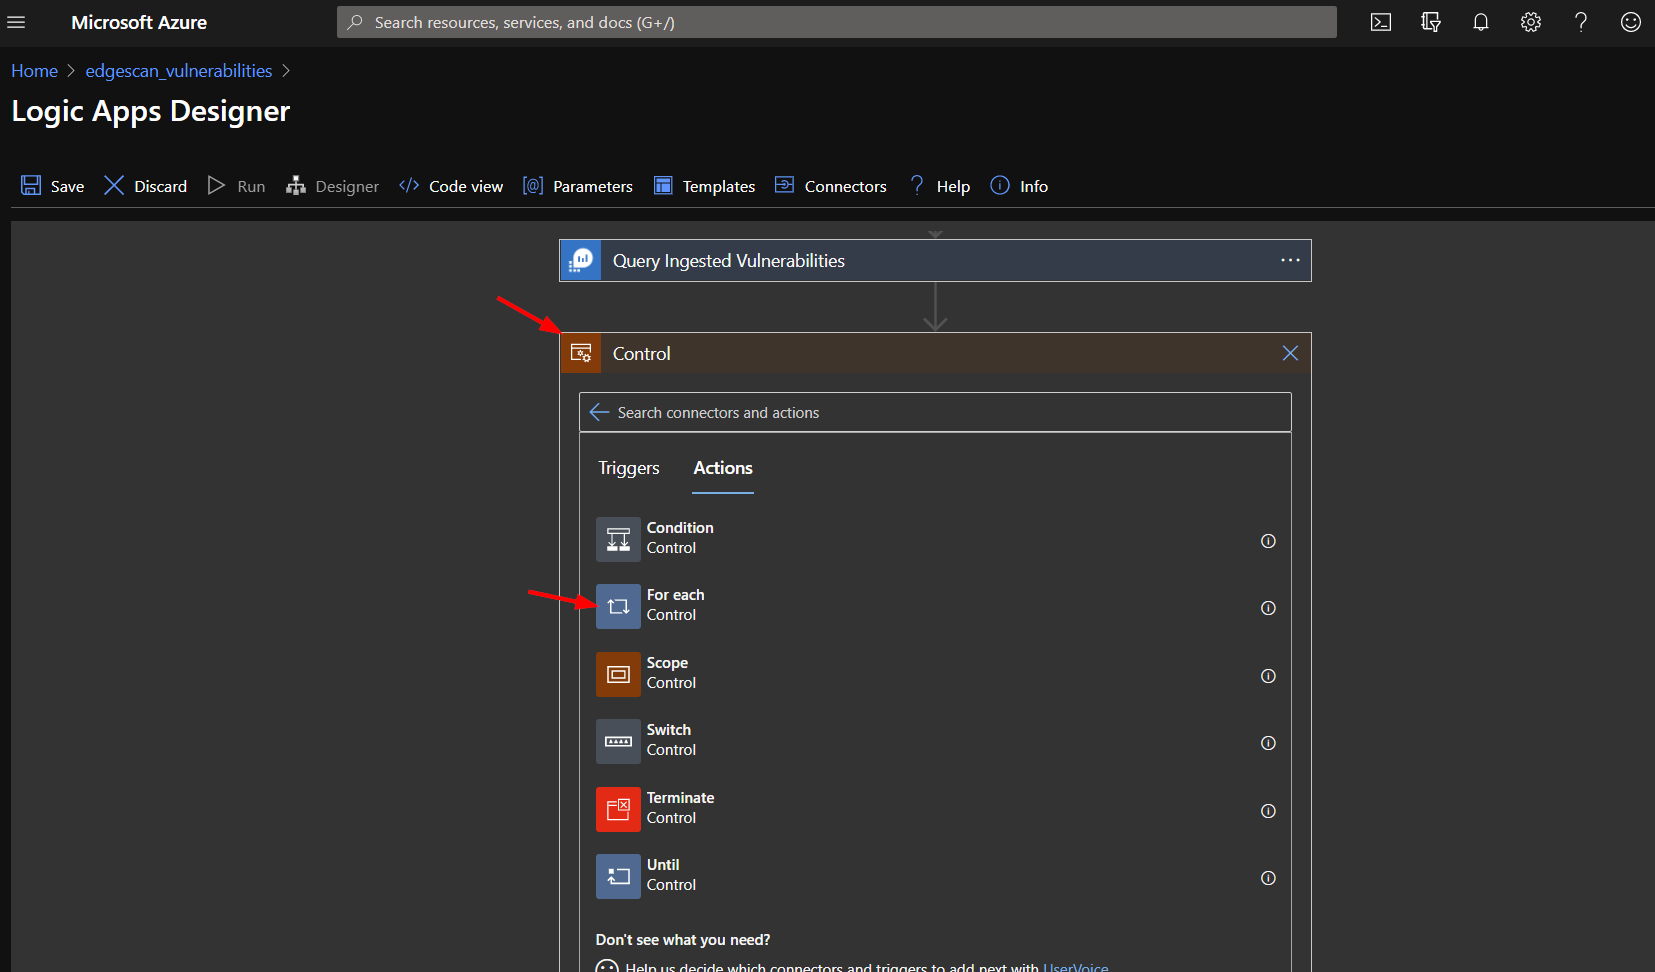Switch to the Triggers tab
Viewport: 1655px width, 972px height.
pos(629,468)
